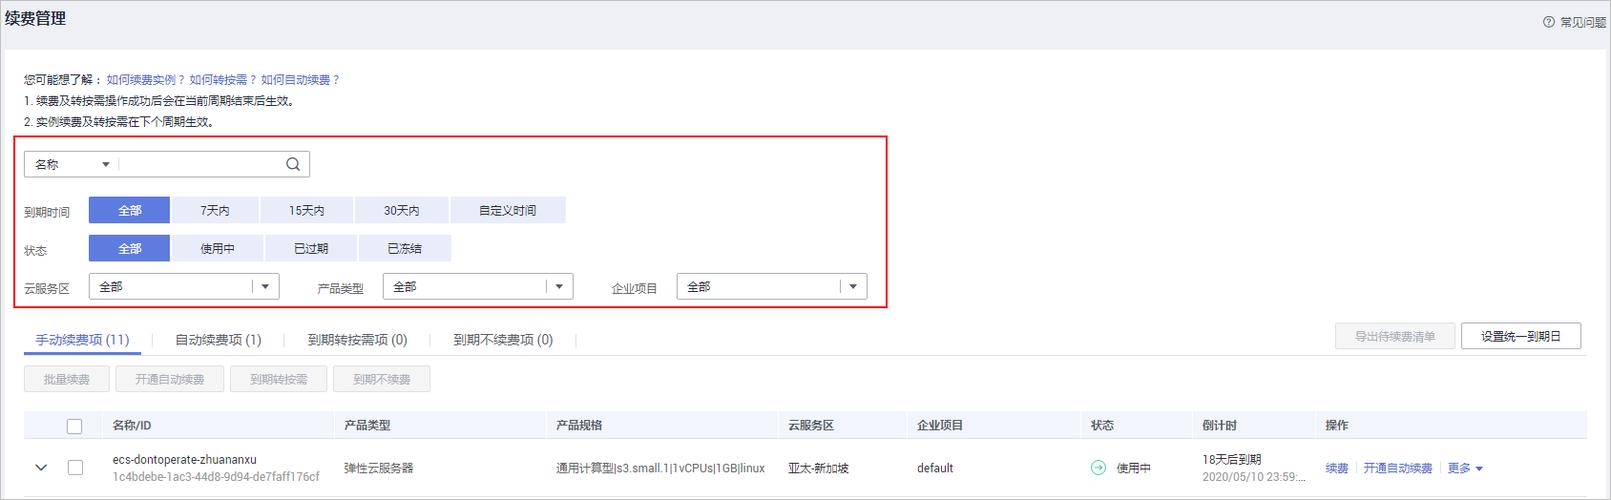The height and width of the screenshot is (500, 1611).
Task: Open the 如何自动续费？ link
Action: tap(302, 79)
